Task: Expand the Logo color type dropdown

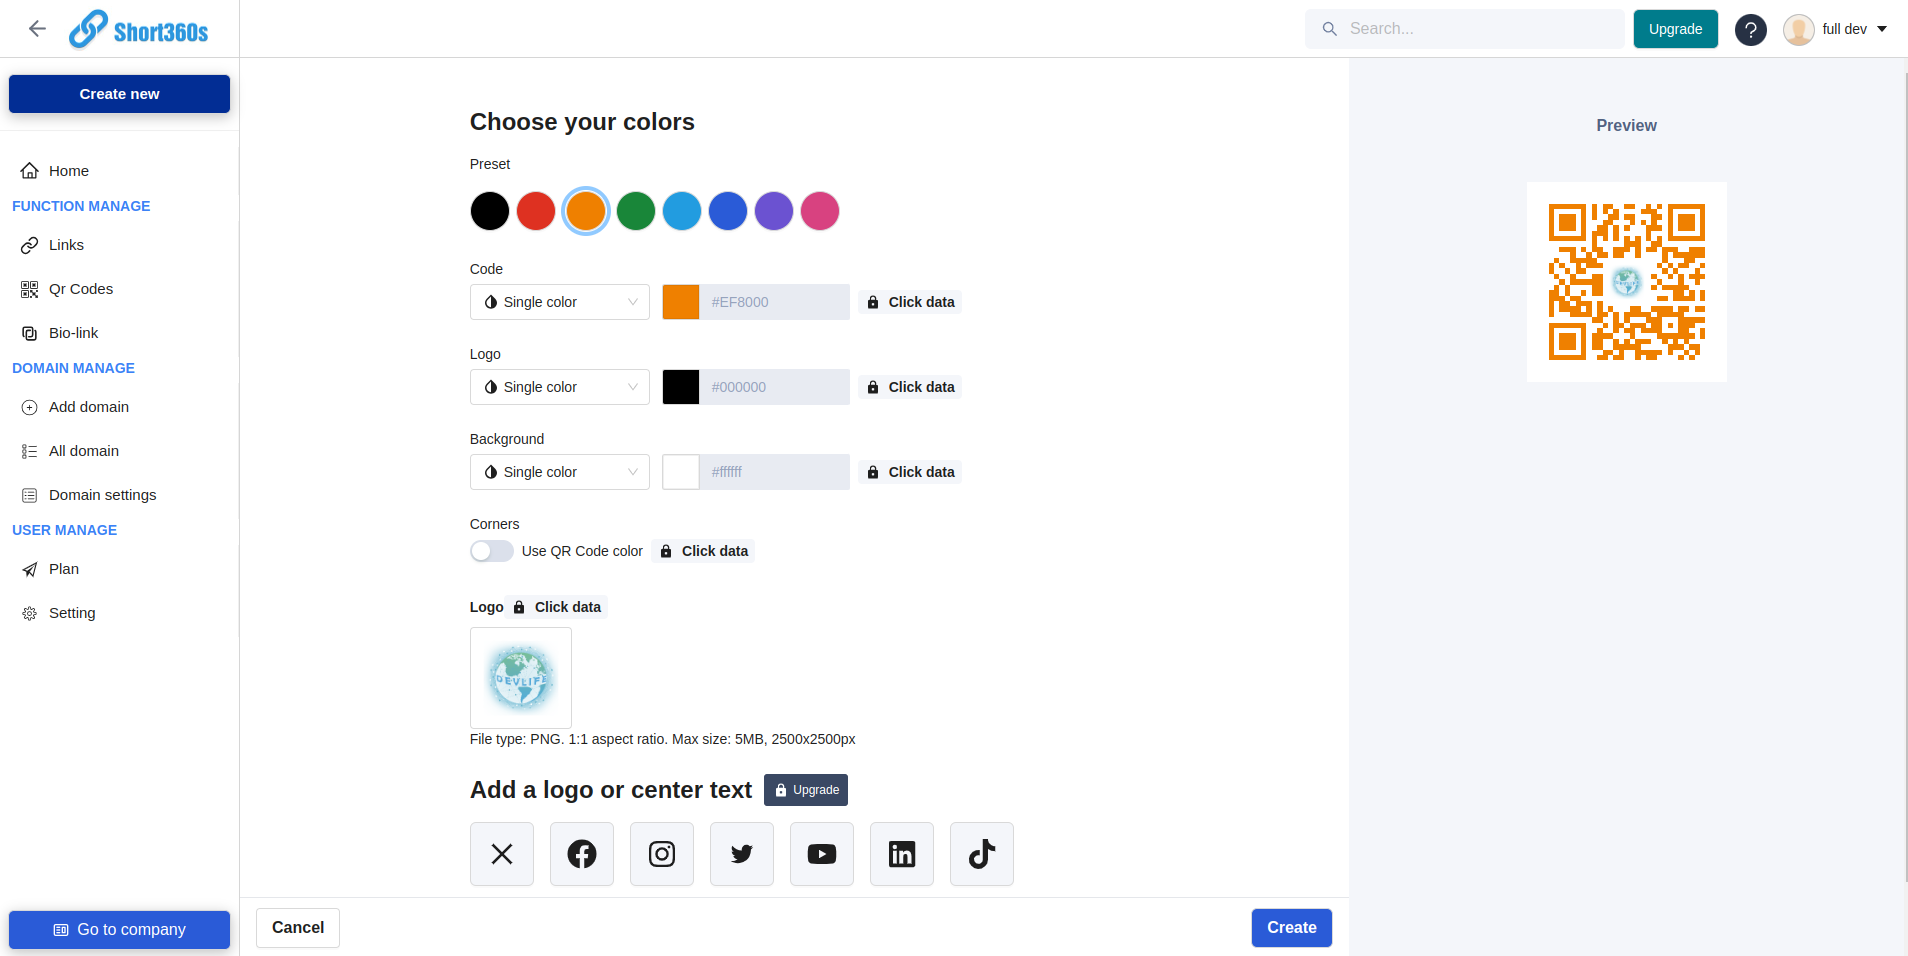Action: click(560, 387)
